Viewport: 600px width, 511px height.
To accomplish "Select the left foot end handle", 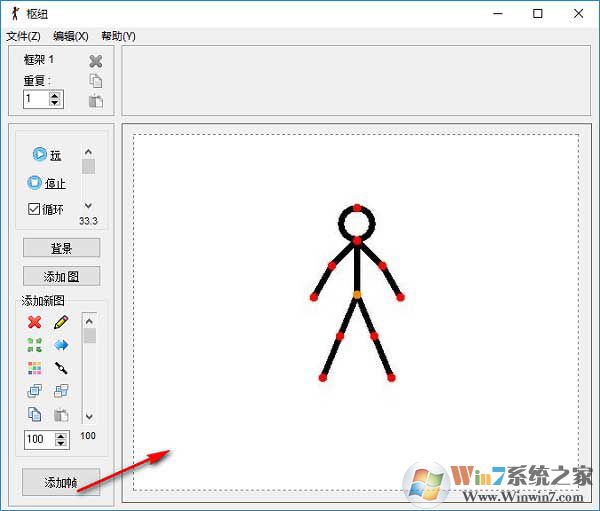I will point(323,378).
